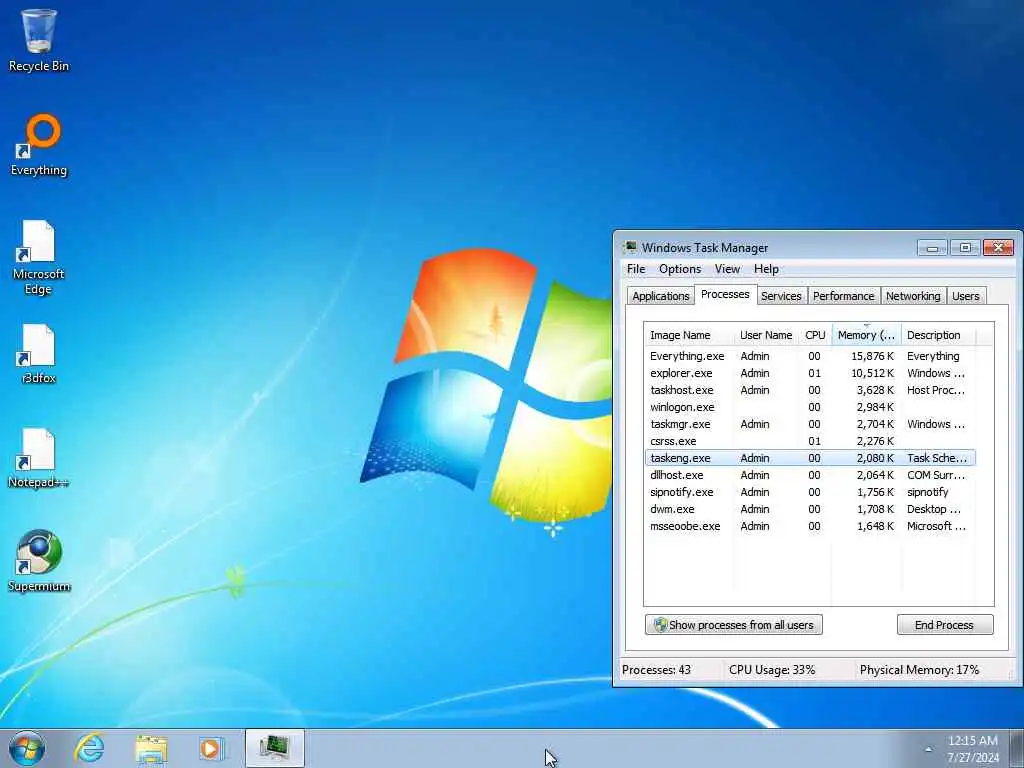
Task: Maximize the Windows Task Manager window
Action: (965, 248)
